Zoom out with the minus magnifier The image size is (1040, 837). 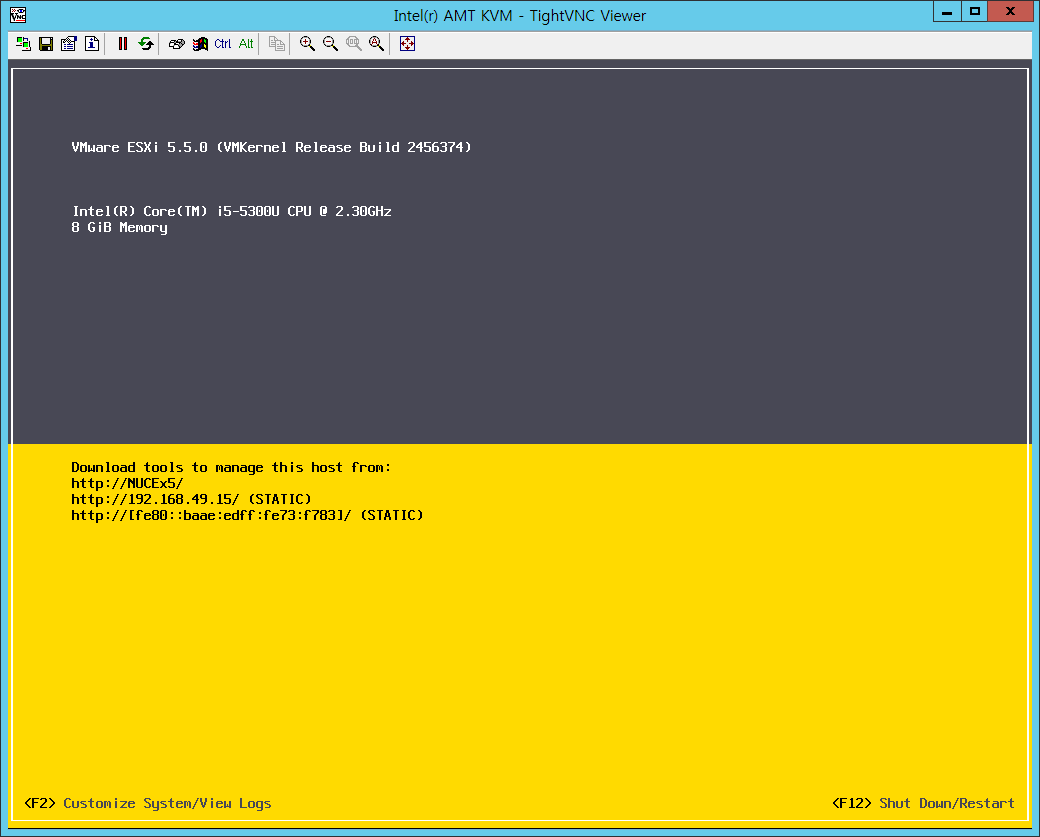click(x=330, y=44)
